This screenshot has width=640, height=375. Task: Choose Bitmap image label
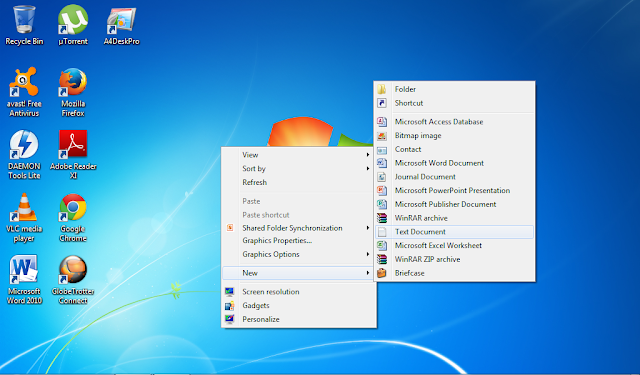tap(418, 135)
